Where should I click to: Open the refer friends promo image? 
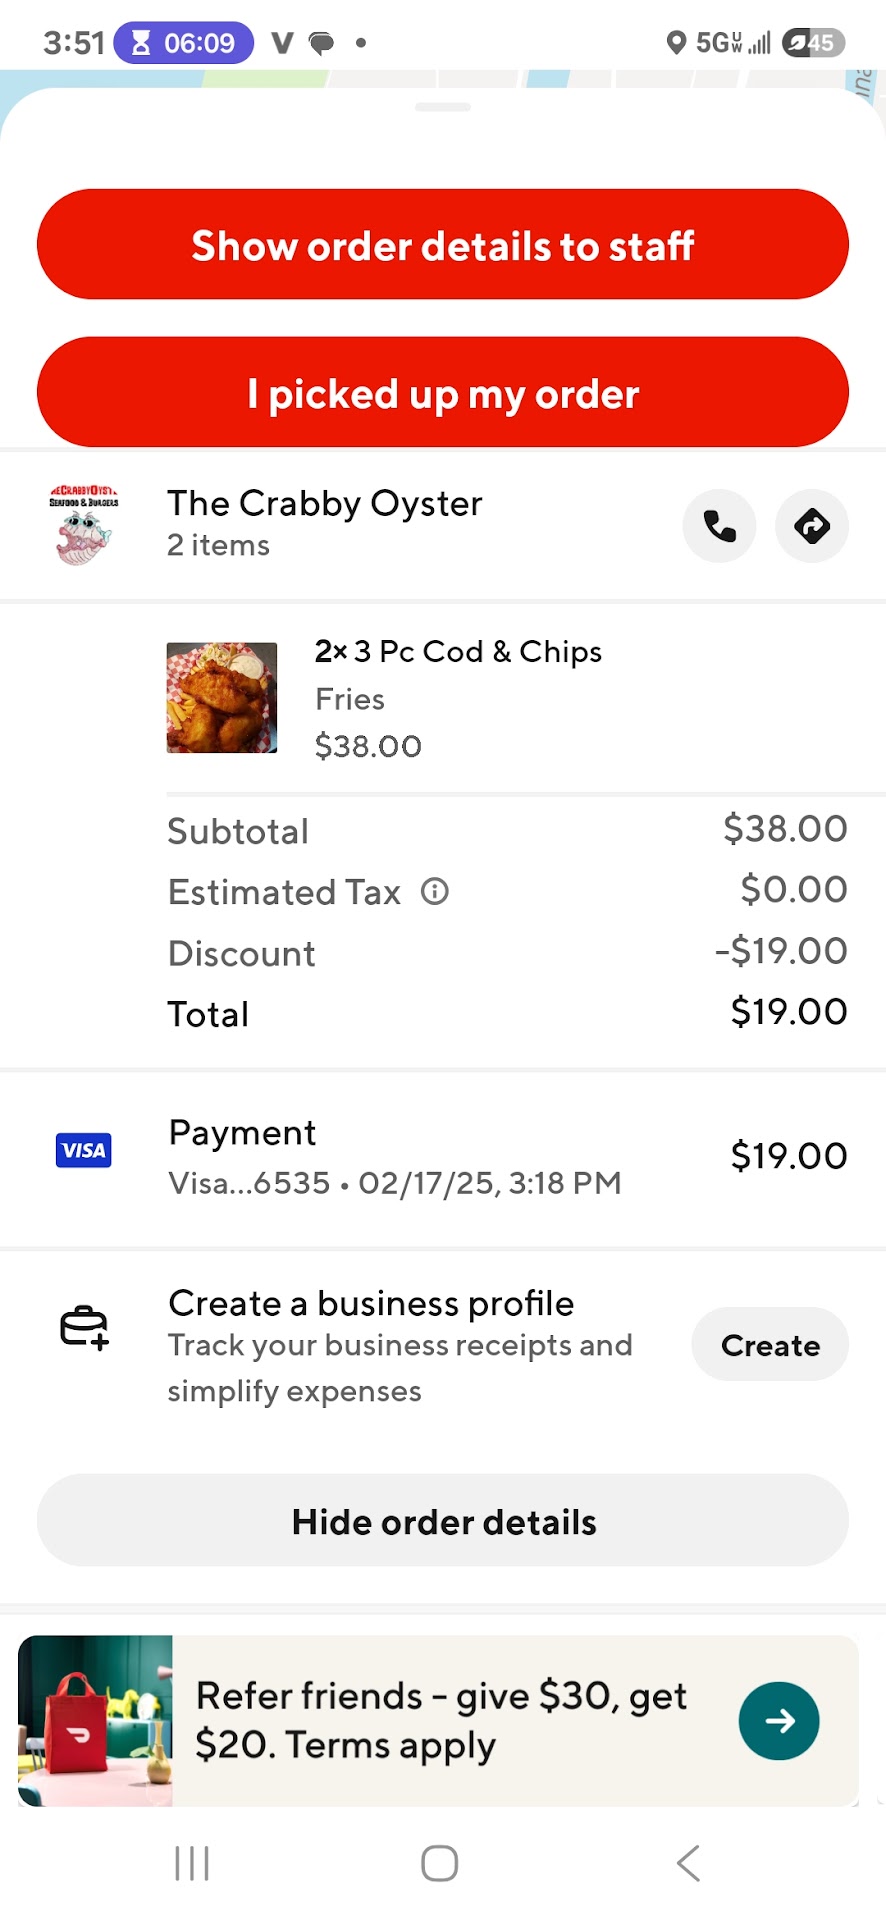pos(96,1720)
